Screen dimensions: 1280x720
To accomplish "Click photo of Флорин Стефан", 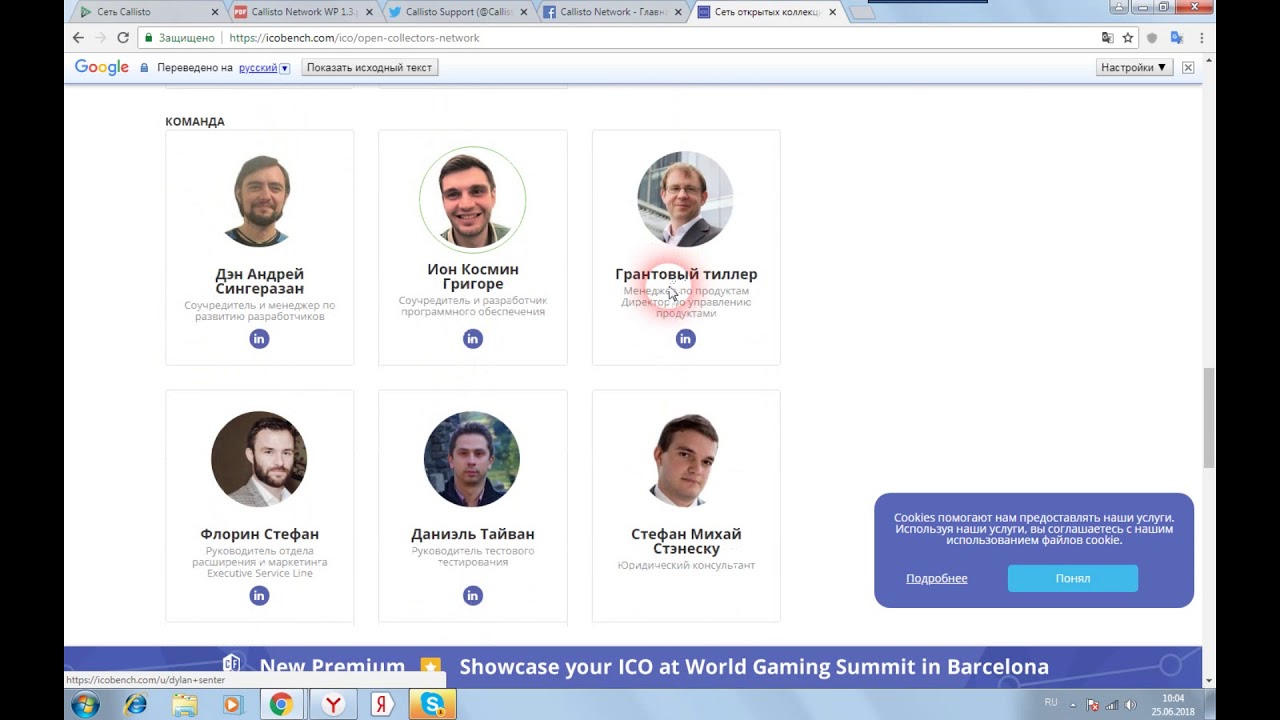I will click(259, 459).
